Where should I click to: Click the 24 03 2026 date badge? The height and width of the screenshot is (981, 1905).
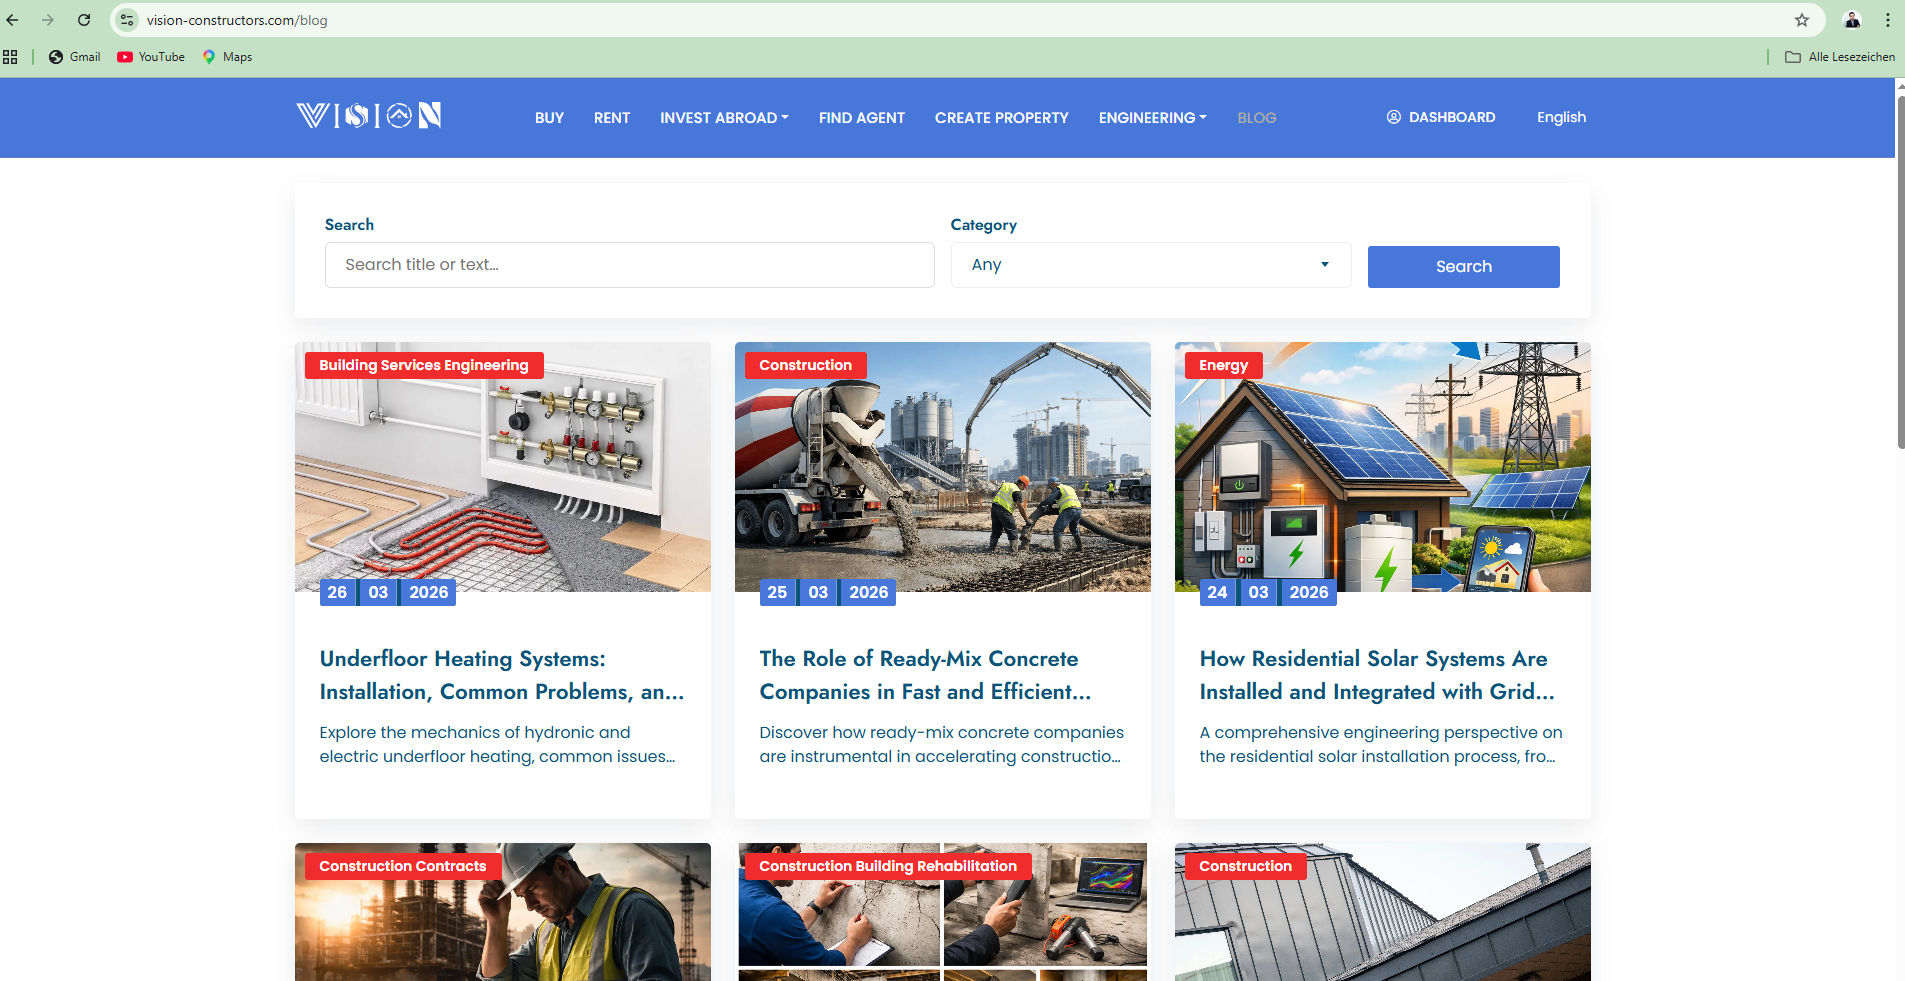pos(1268,592)
